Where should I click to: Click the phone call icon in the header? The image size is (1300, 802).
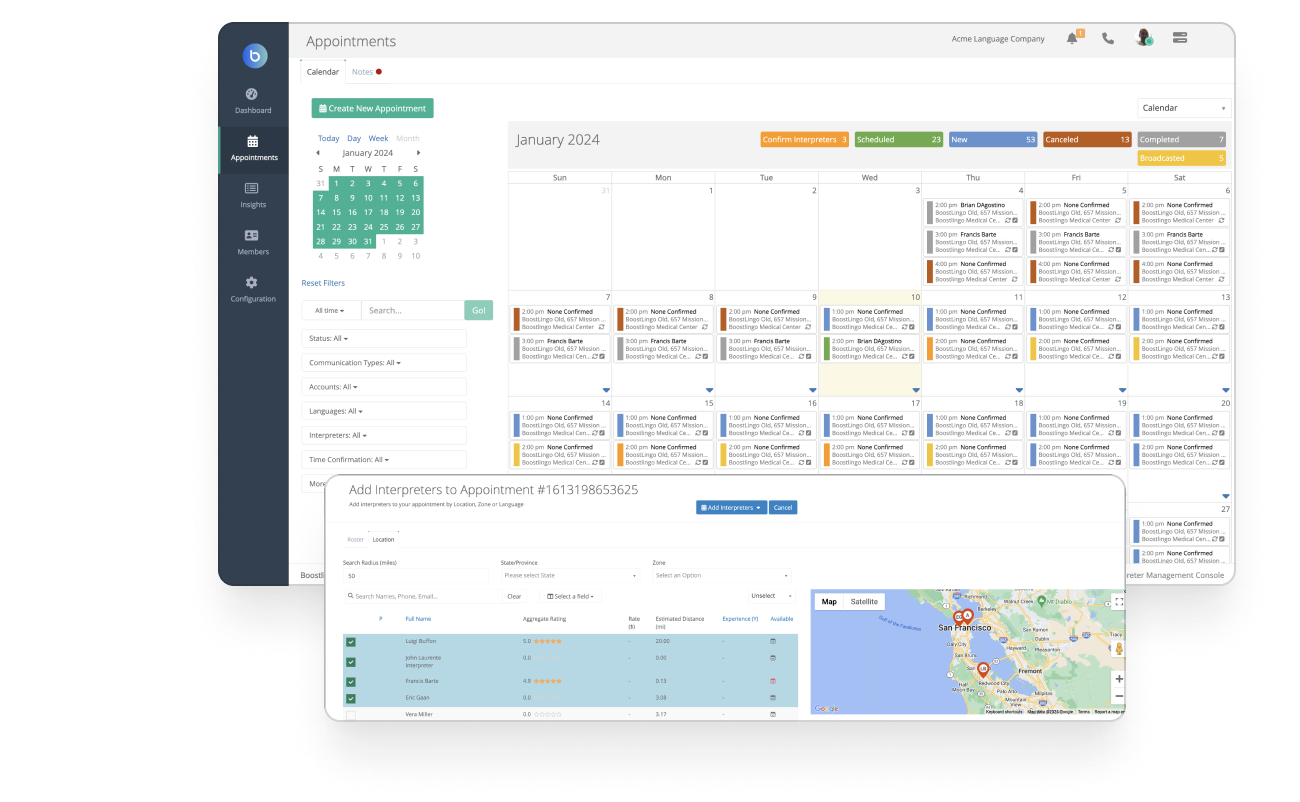point(1107,38)
